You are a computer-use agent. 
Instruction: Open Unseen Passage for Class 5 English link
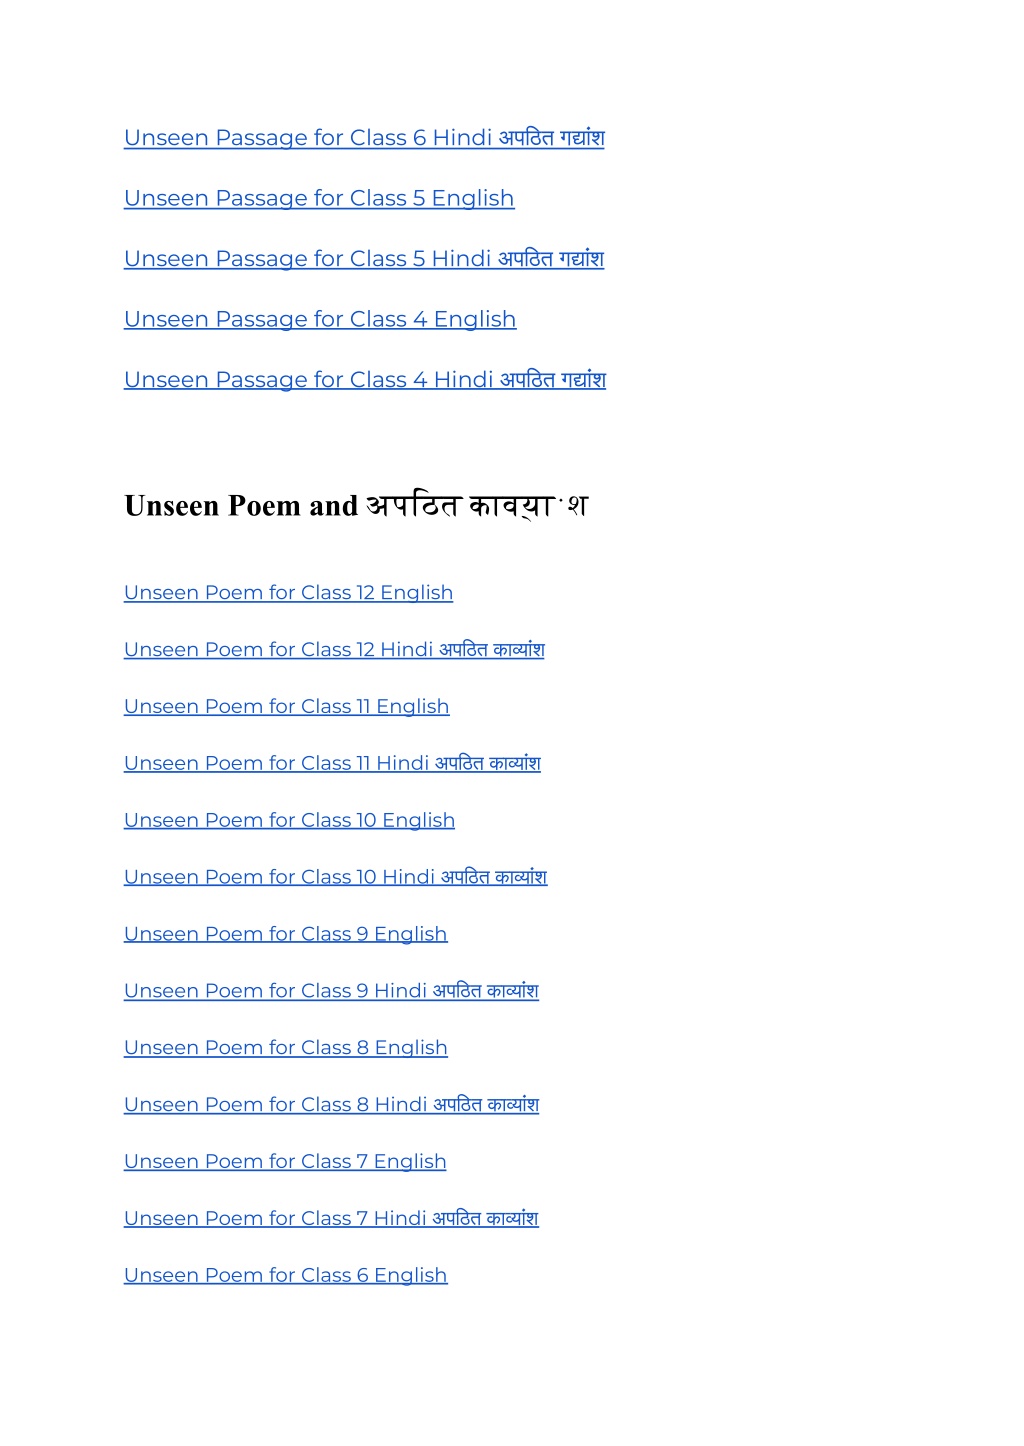(319, 198)
